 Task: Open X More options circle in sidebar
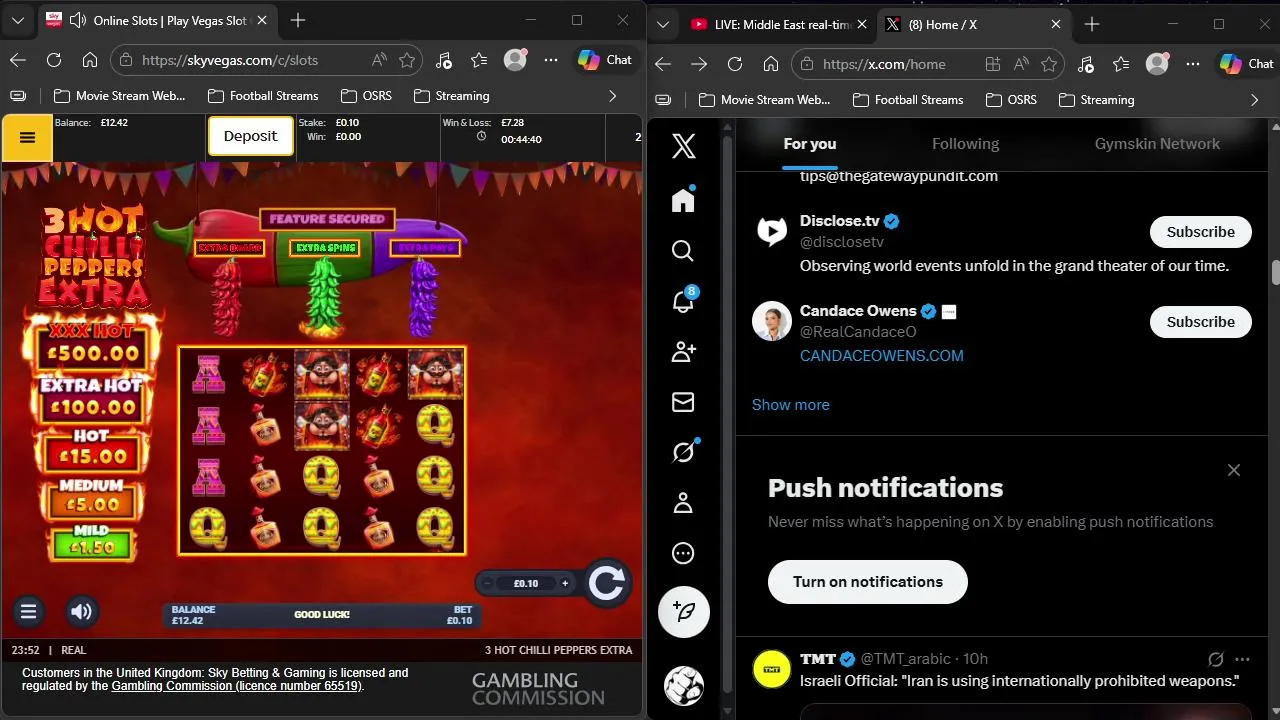pos(683,553)
